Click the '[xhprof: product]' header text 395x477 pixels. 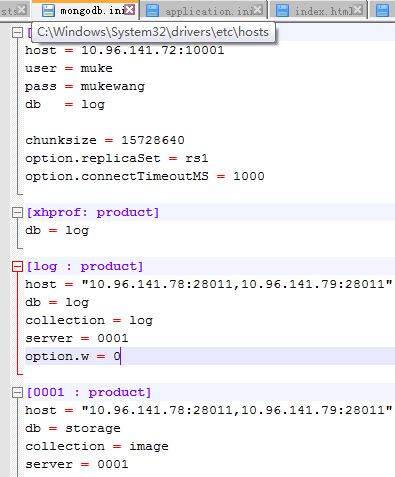(93, 212)
